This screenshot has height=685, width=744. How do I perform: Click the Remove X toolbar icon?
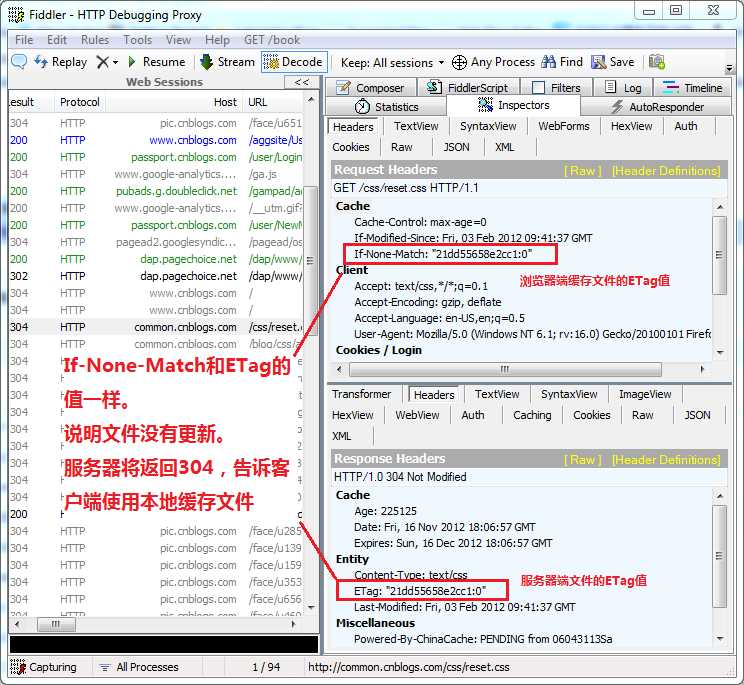click(102, 62)
